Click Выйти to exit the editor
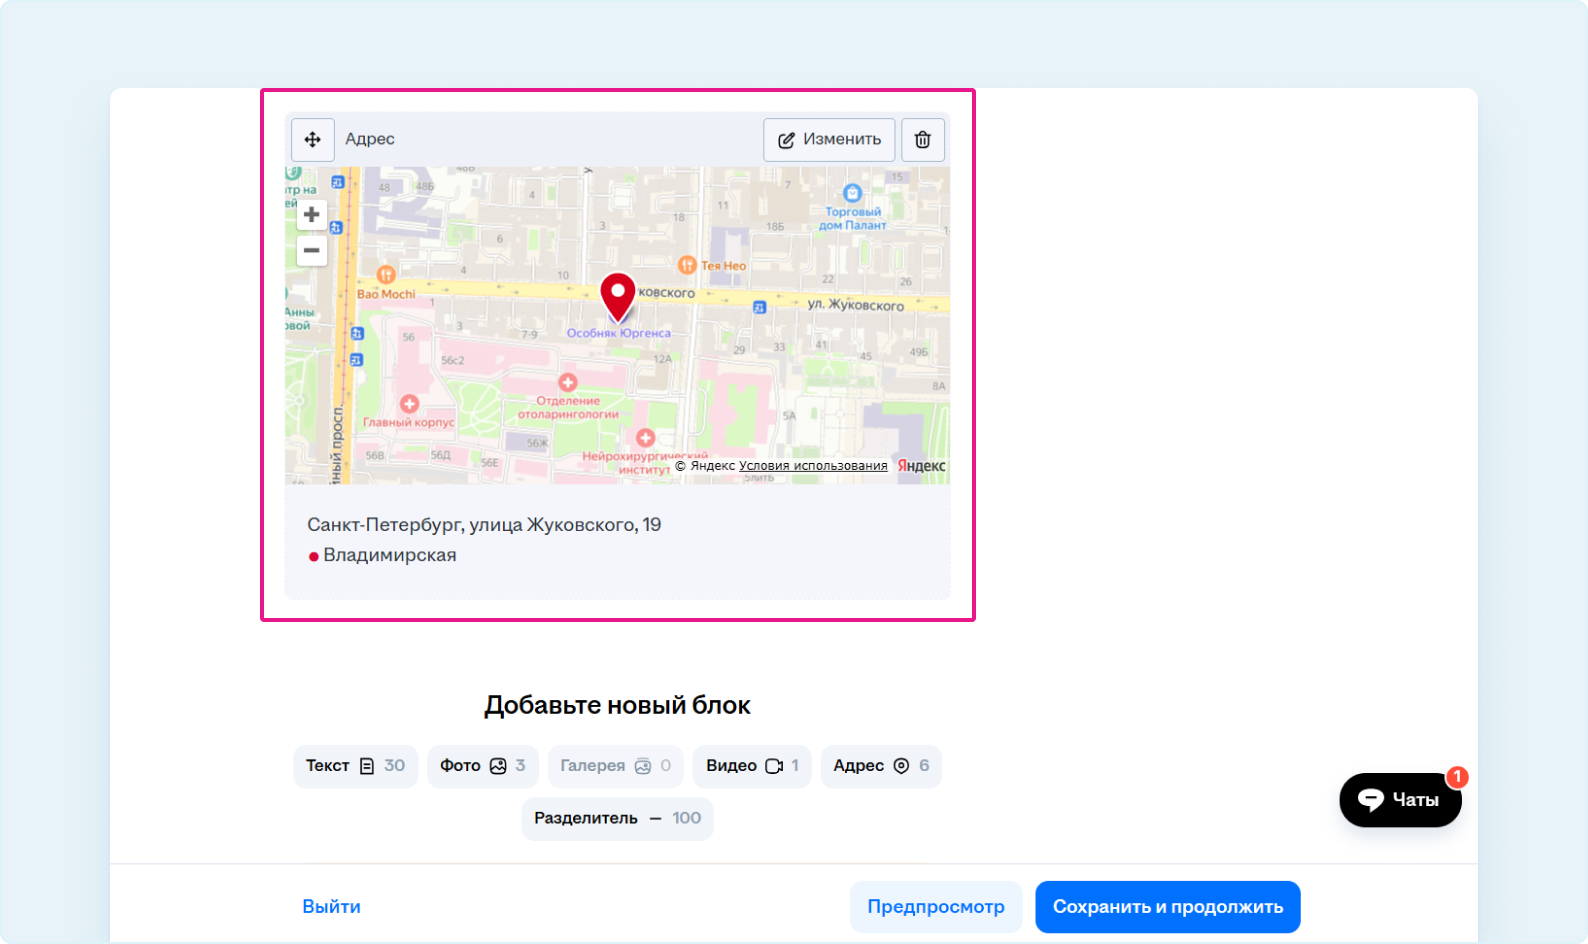This screenshot has width=1588, height=944. pos(331,907)
